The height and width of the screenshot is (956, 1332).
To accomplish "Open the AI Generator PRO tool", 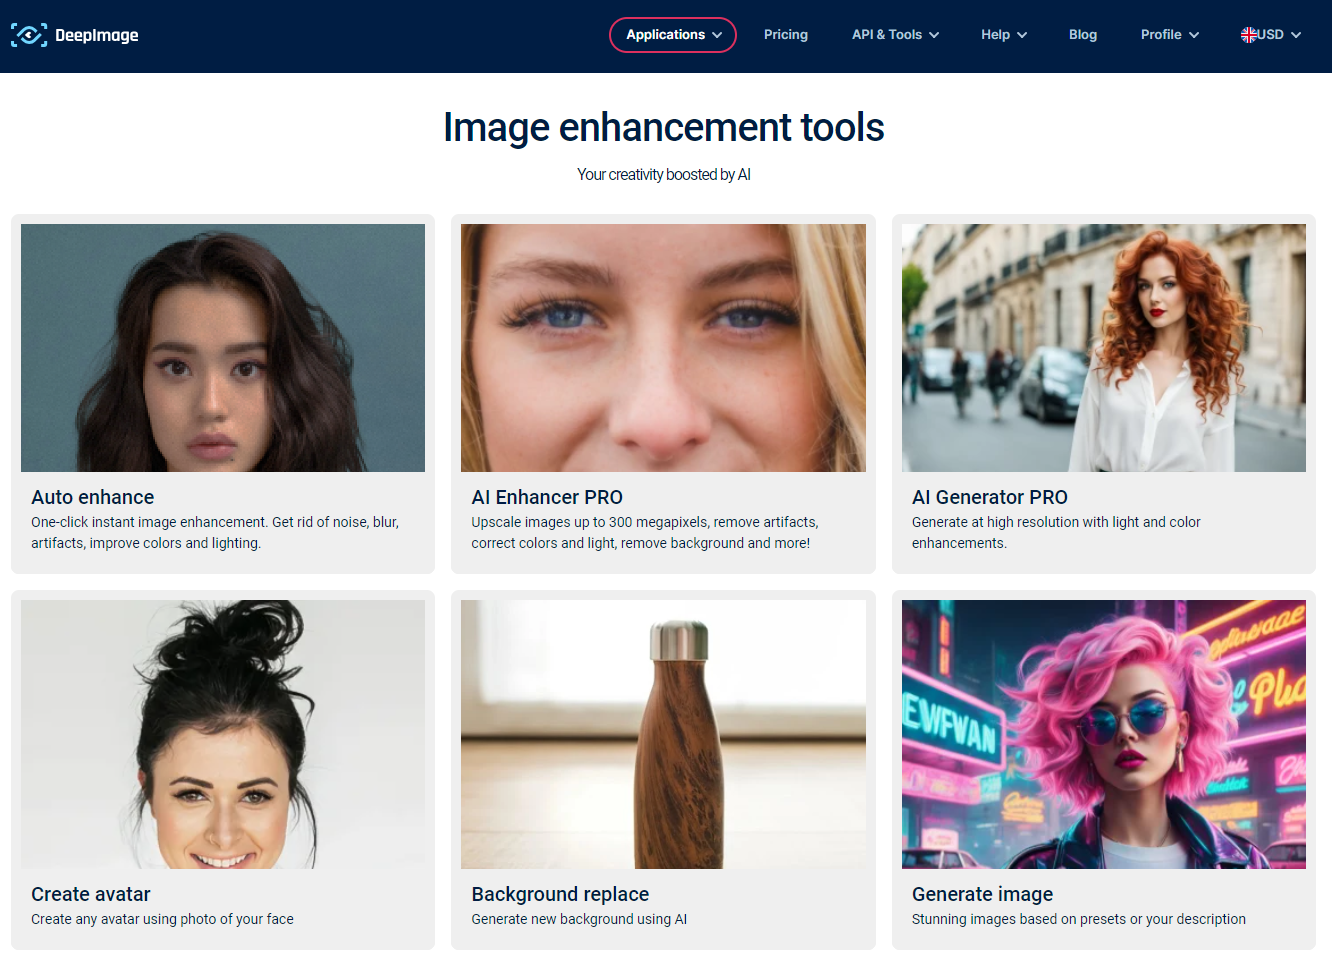I will click(990, 497).
